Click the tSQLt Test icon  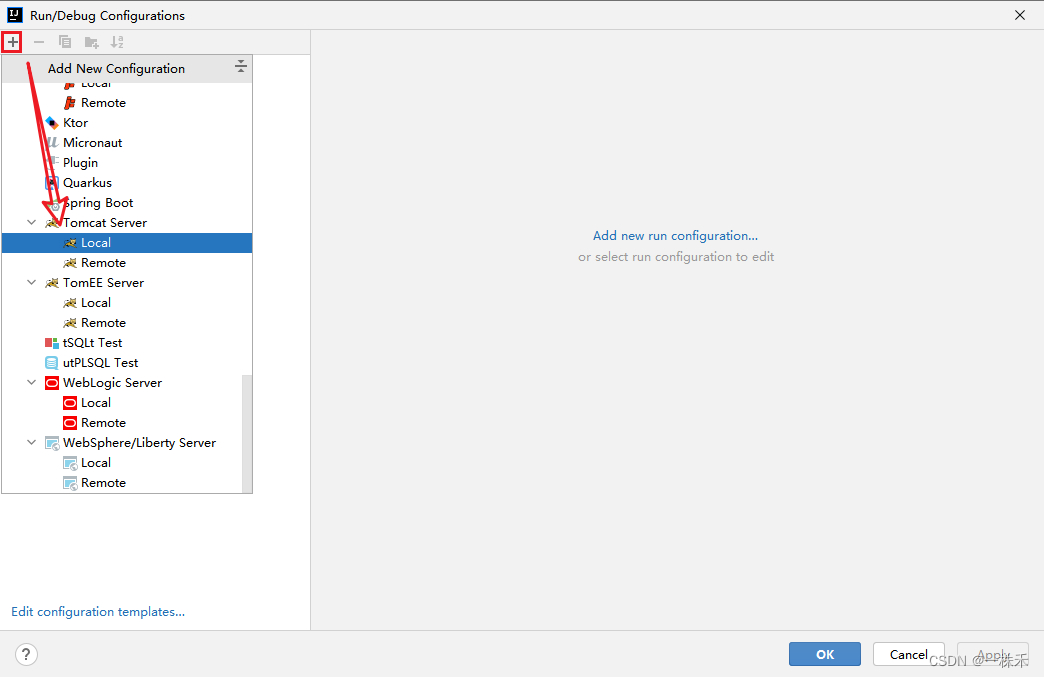(x=52, y=343)
